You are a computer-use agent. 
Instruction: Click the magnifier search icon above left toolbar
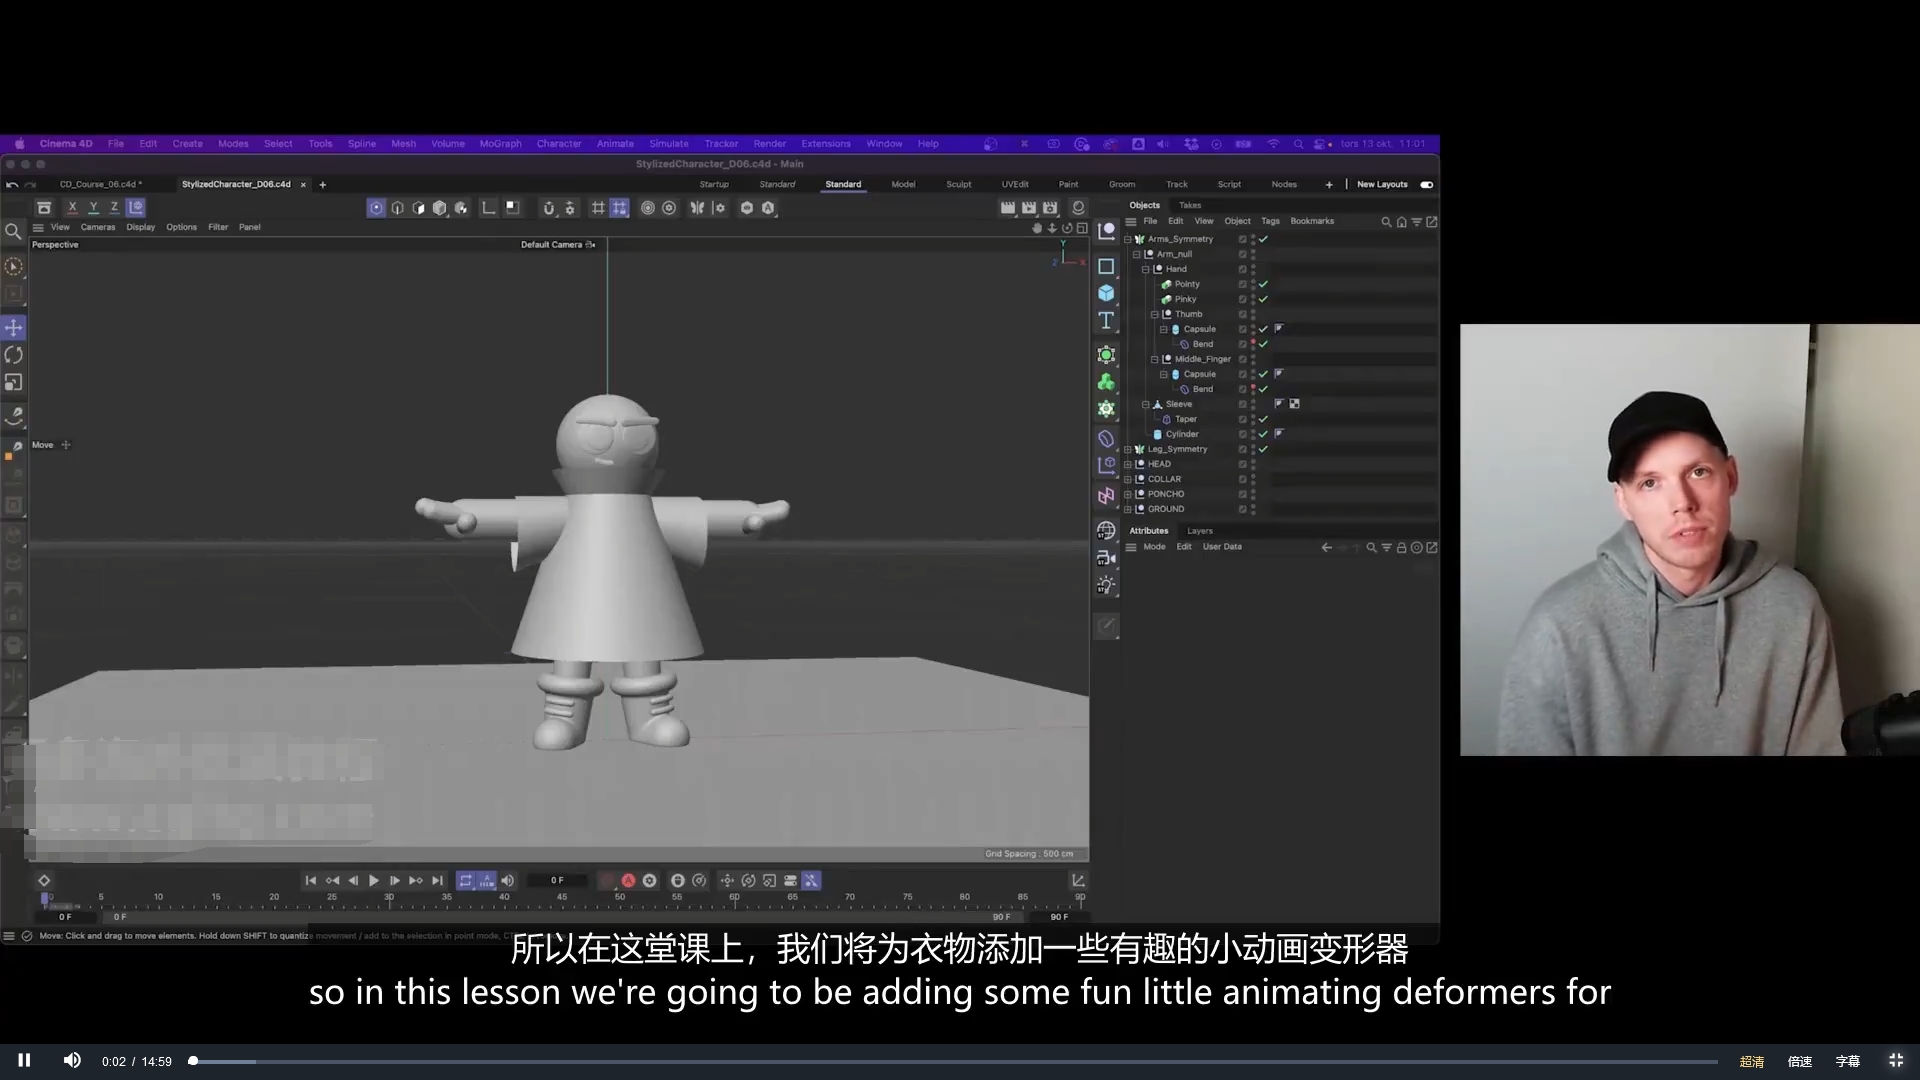click(13, 232)
